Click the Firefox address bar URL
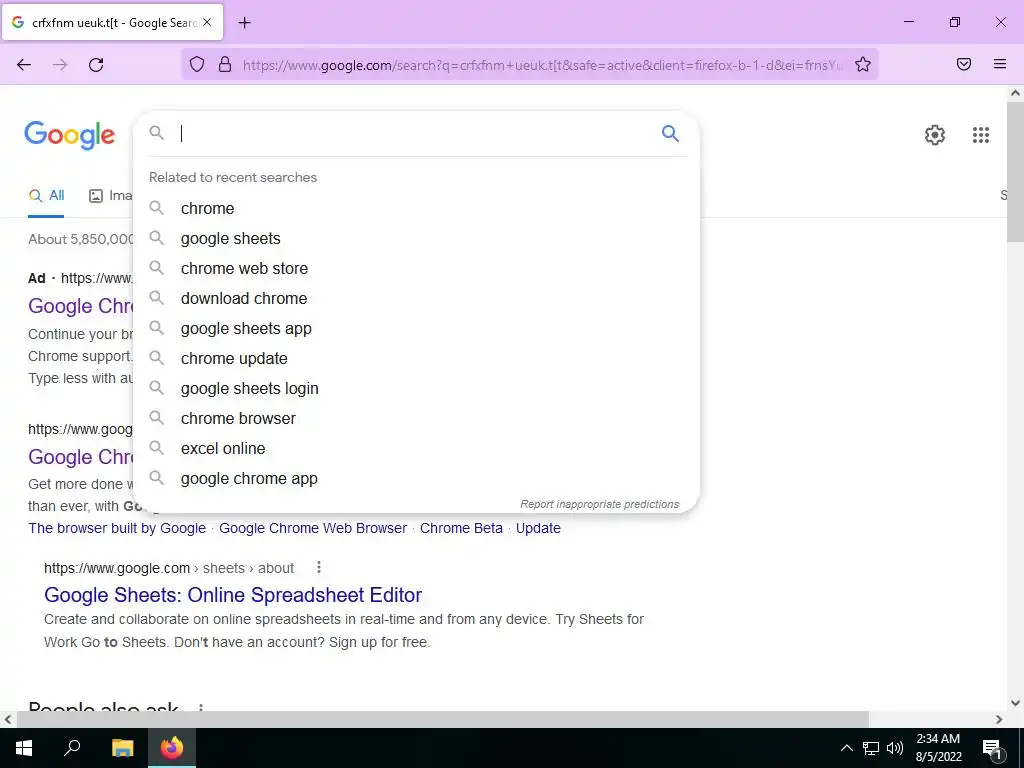Image resolution: width=1024 pixels, height=768 pixels. point(542,65)
